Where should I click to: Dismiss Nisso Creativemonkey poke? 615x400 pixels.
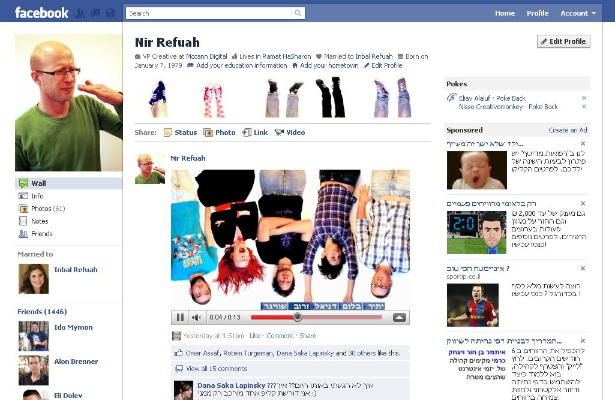point(584,106)
